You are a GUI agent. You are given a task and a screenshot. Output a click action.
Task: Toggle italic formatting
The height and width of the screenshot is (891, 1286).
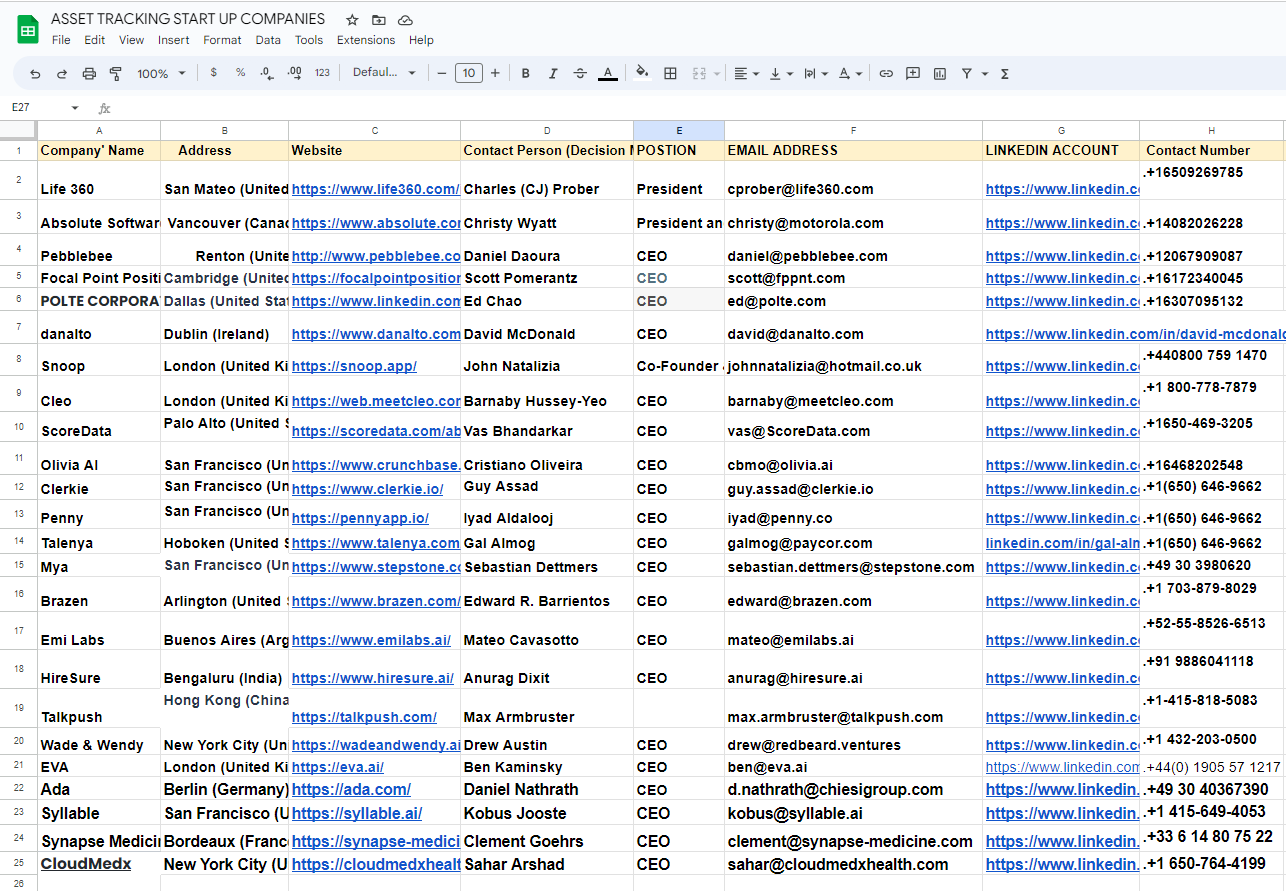[553, 73]
